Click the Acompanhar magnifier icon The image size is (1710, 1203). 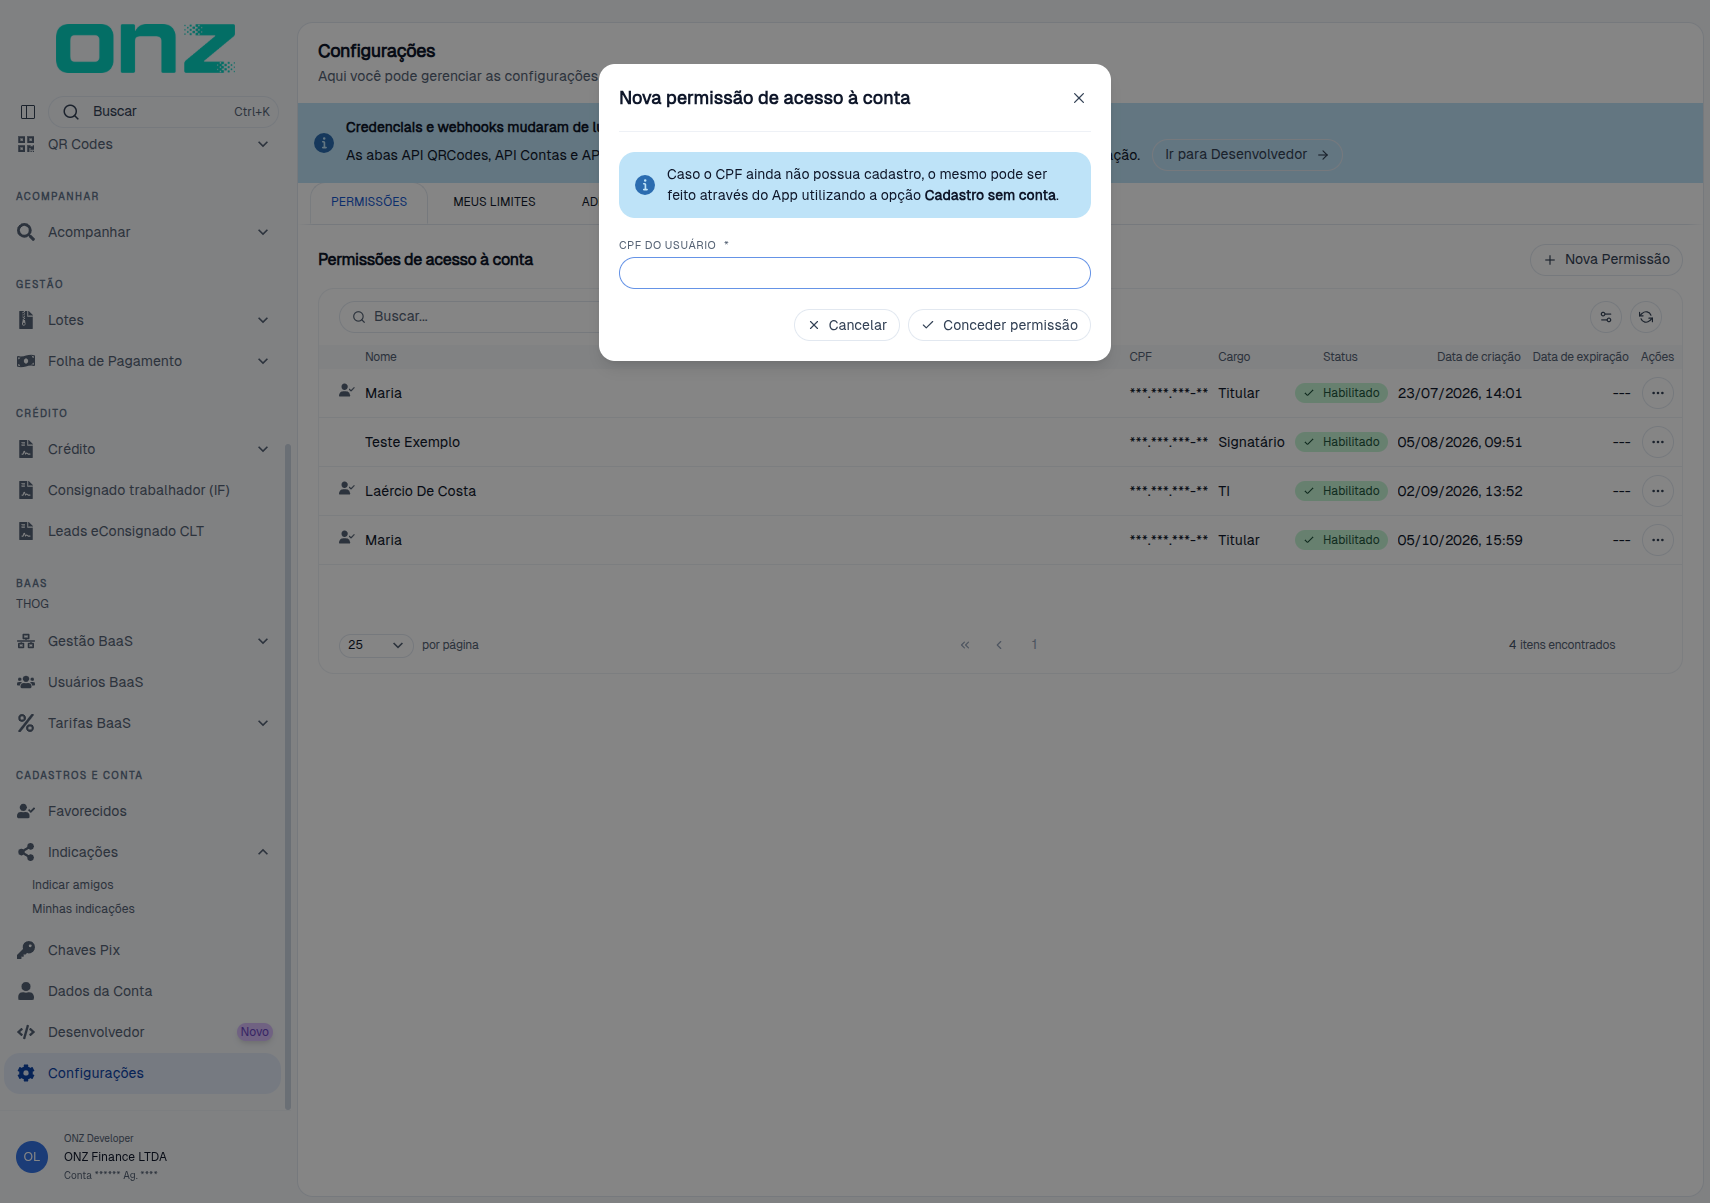(26, 232)
